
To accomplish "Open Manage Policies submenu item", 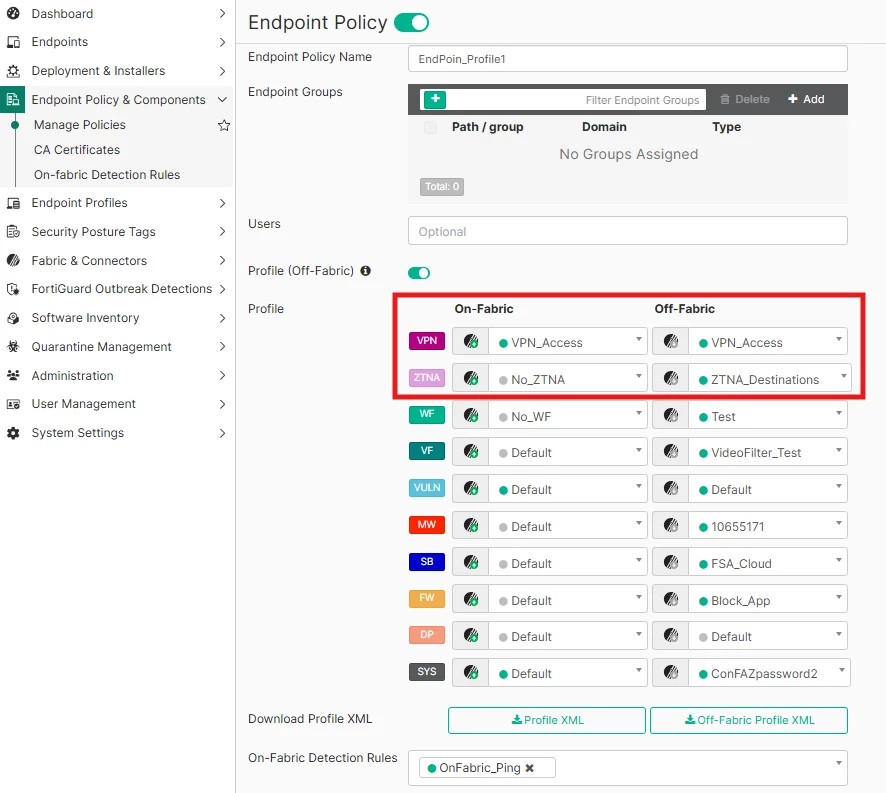I will point(80,125).
